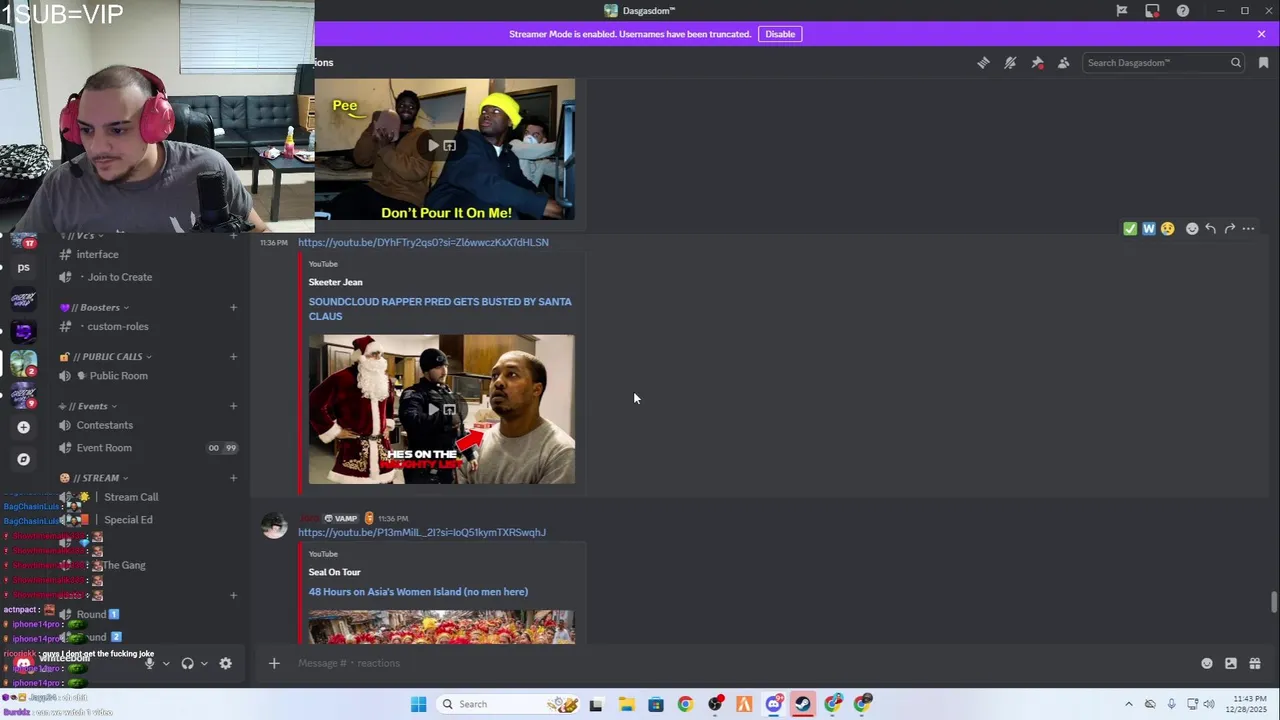Open 48 Hours on Asia's Women Island link
The width and height of the screenshot is (1280, 720).
click(418, 592)
